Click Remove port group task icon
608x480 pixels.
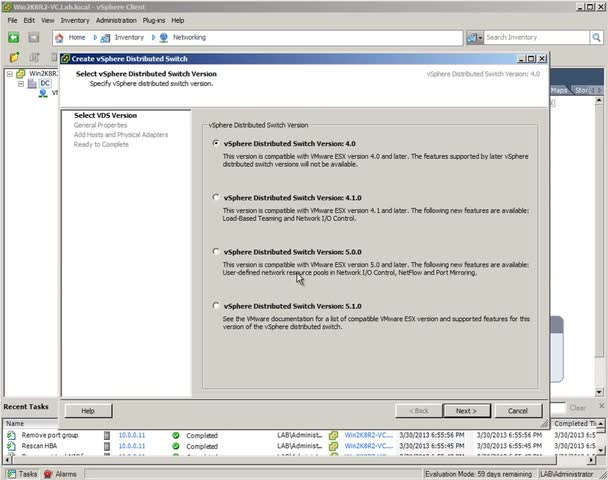(11, 435)
